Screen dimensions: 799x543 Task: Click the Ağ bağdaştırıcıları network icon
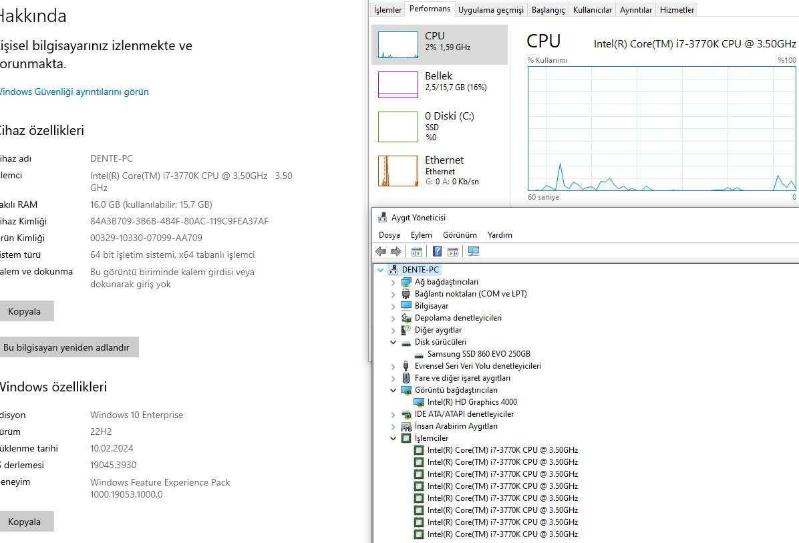(x=406, y=282)
